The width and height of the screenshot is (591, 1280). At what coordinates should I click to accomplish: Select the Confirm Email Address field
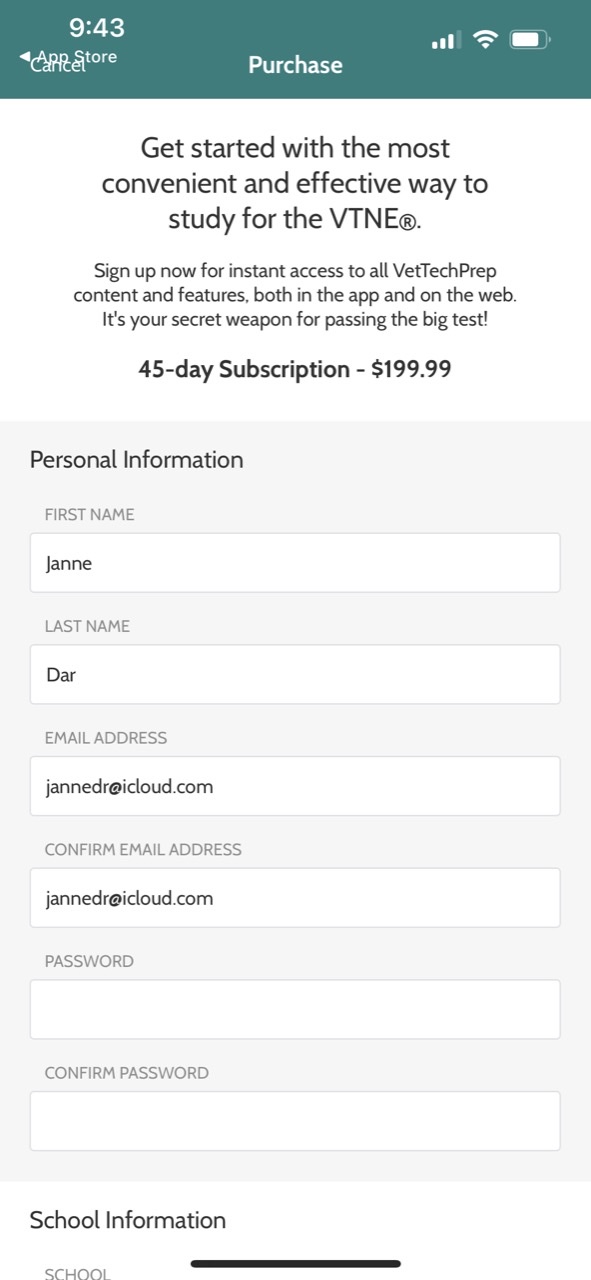click(295, 898)
